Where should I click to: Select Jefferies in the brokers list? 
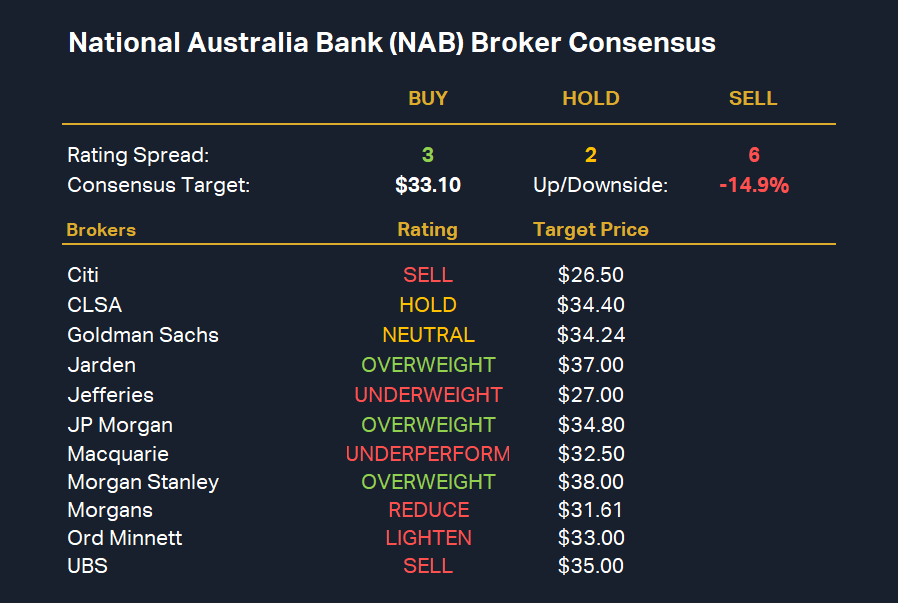[x=111, y=395]
